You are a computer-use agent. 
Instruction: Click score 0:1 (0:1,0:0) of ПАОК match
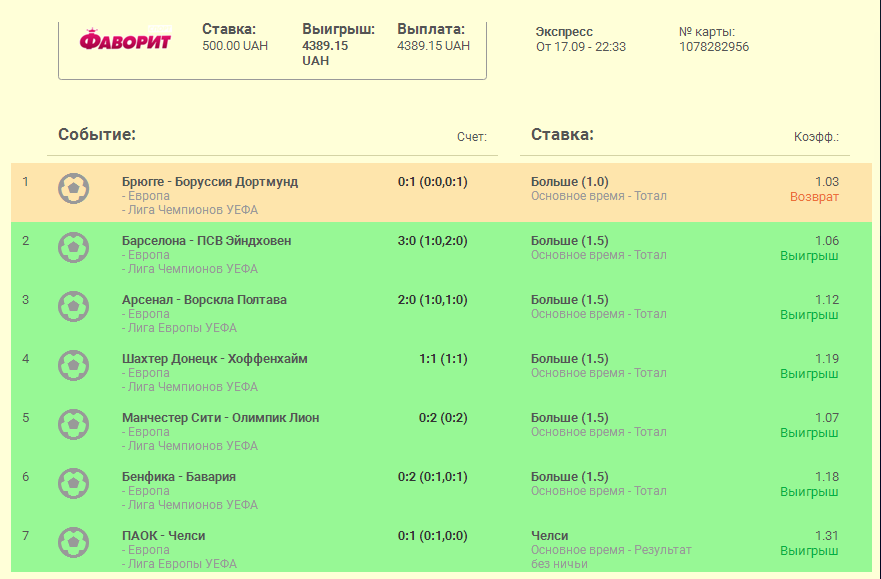(433, 536)
